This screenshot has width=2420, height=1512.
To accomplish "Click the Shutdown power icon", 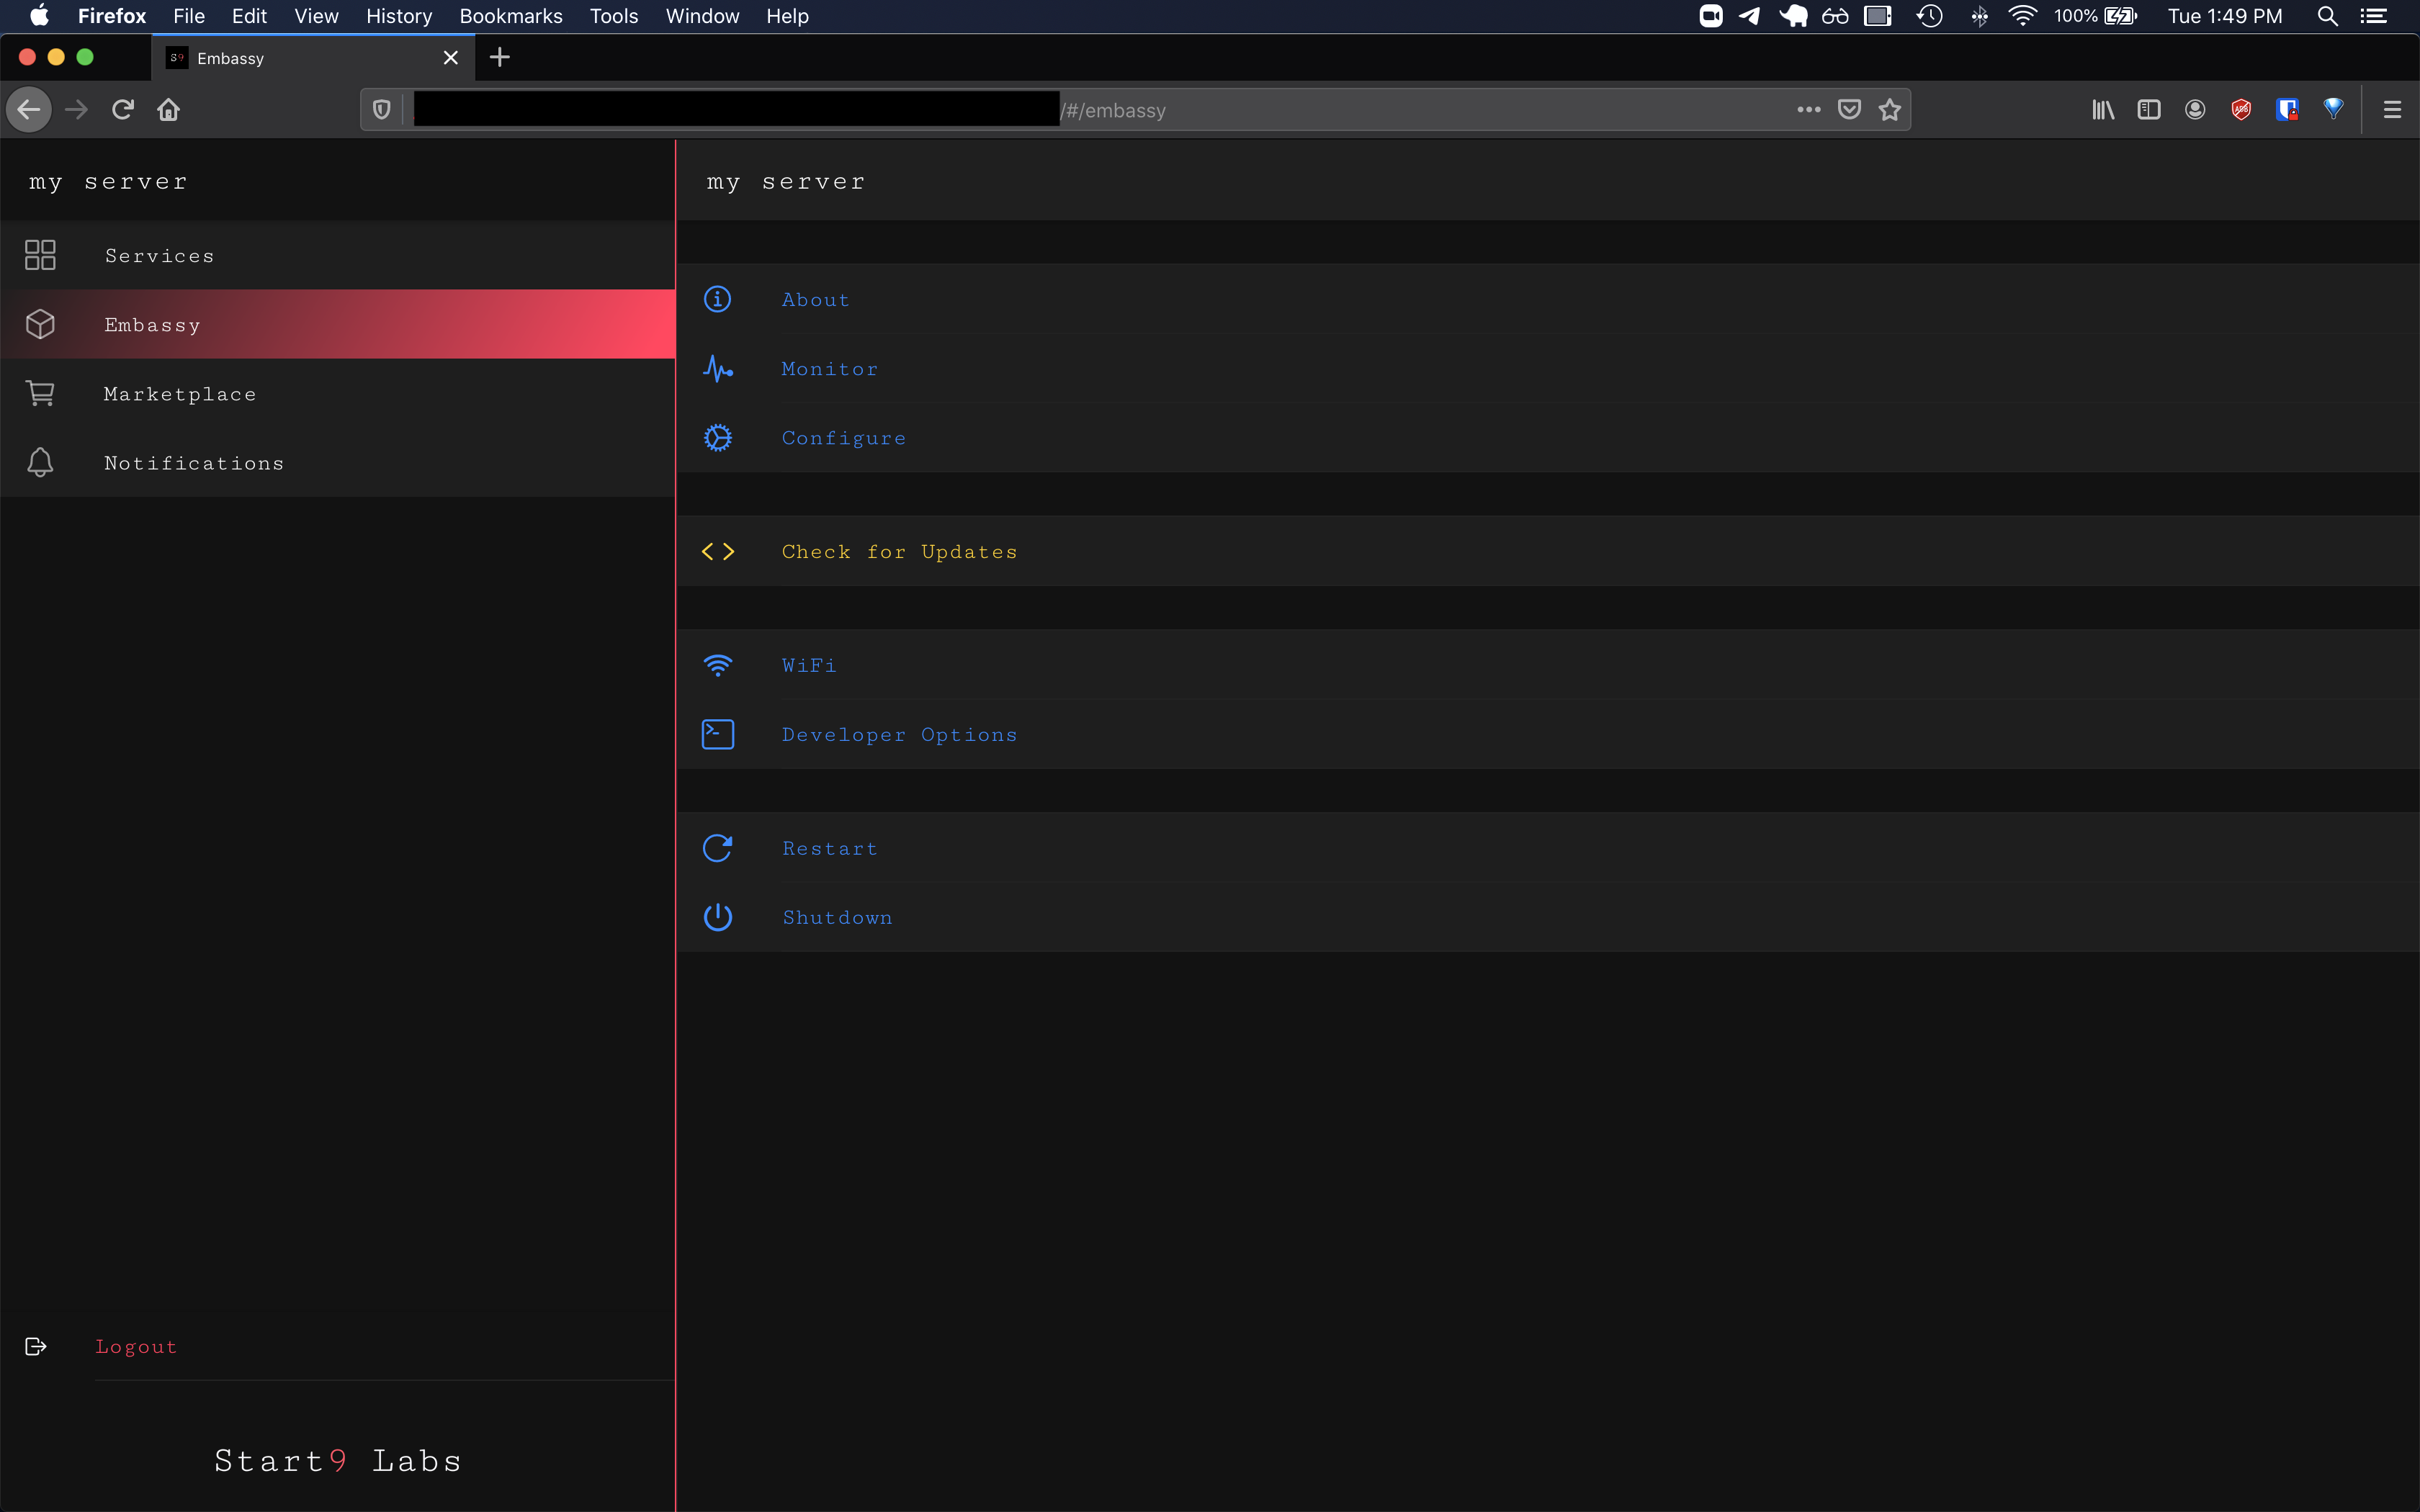I will coord(717,917).
